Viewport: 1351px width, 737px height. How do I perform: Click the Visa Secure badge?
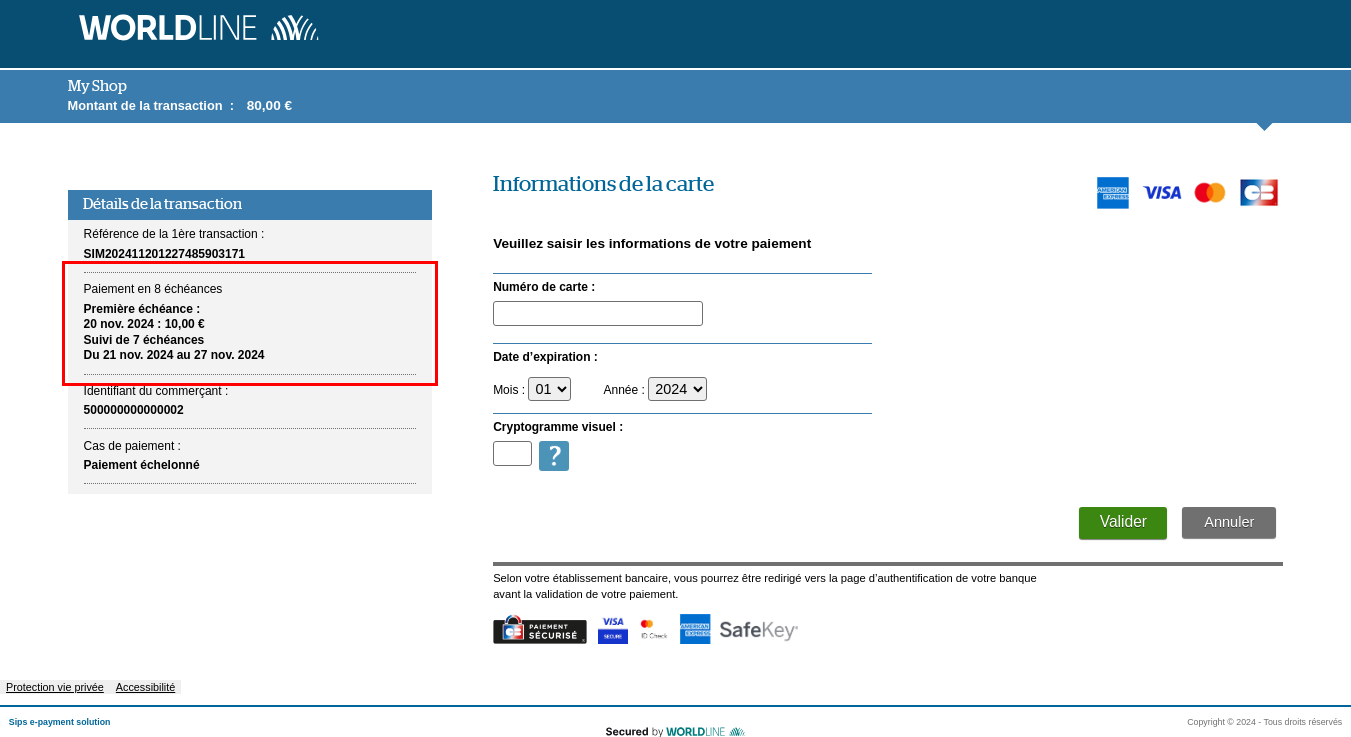pos(613,629)
